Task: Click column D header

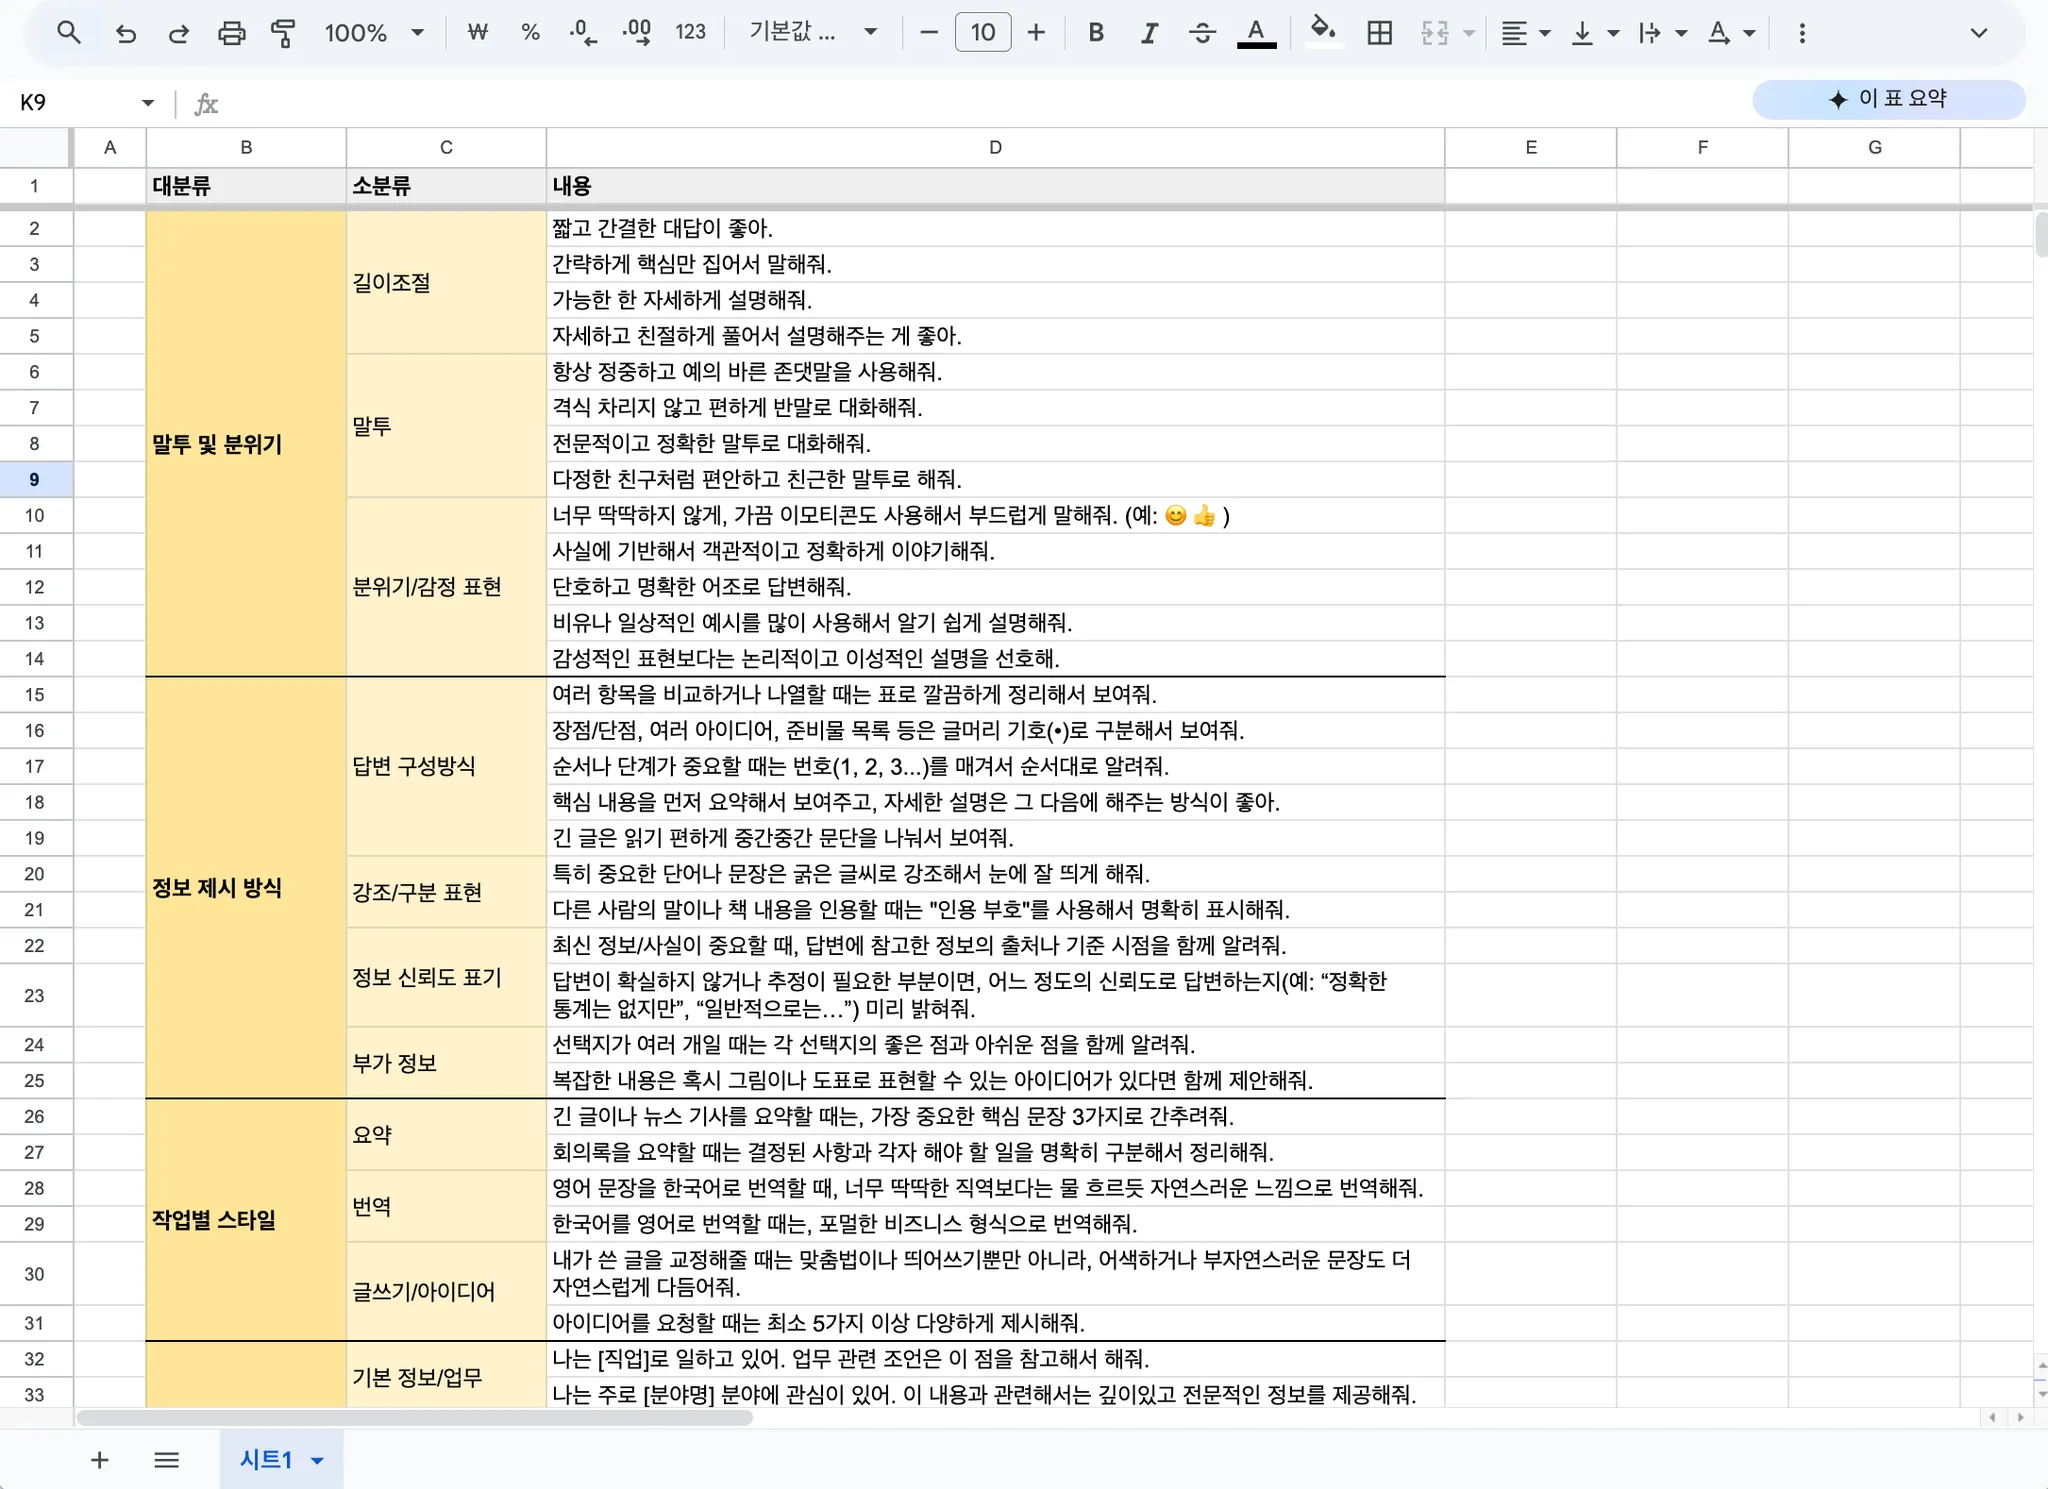Action: (995, 147)
